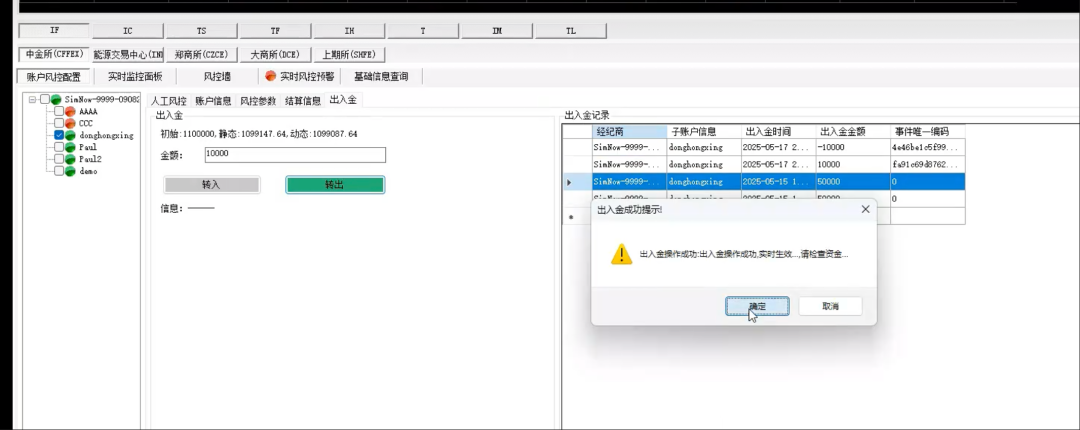Click the green status icon beside demo
1080x430 pixels.
click(x=70, y=170)
